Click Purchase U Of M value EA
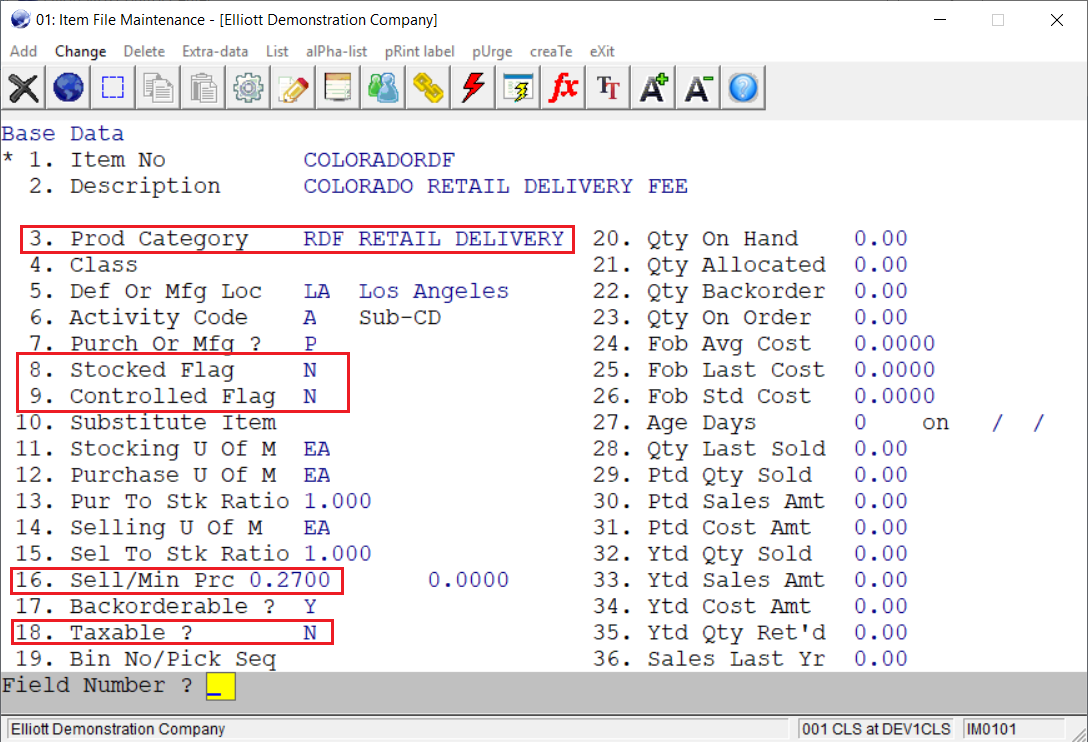1088x742 pixels. click(316, 475)
